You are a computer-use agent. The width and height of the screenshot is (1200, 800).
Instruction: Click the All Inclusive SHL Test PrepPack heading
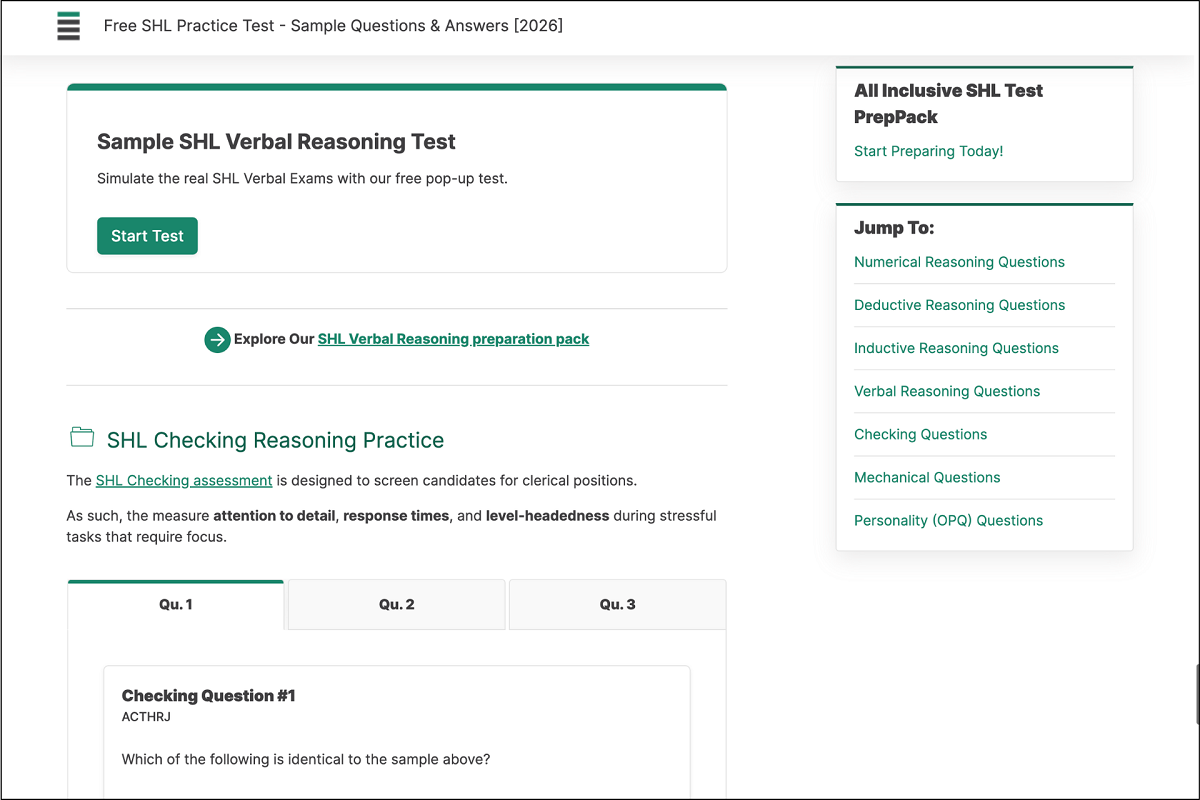point(948,103)
